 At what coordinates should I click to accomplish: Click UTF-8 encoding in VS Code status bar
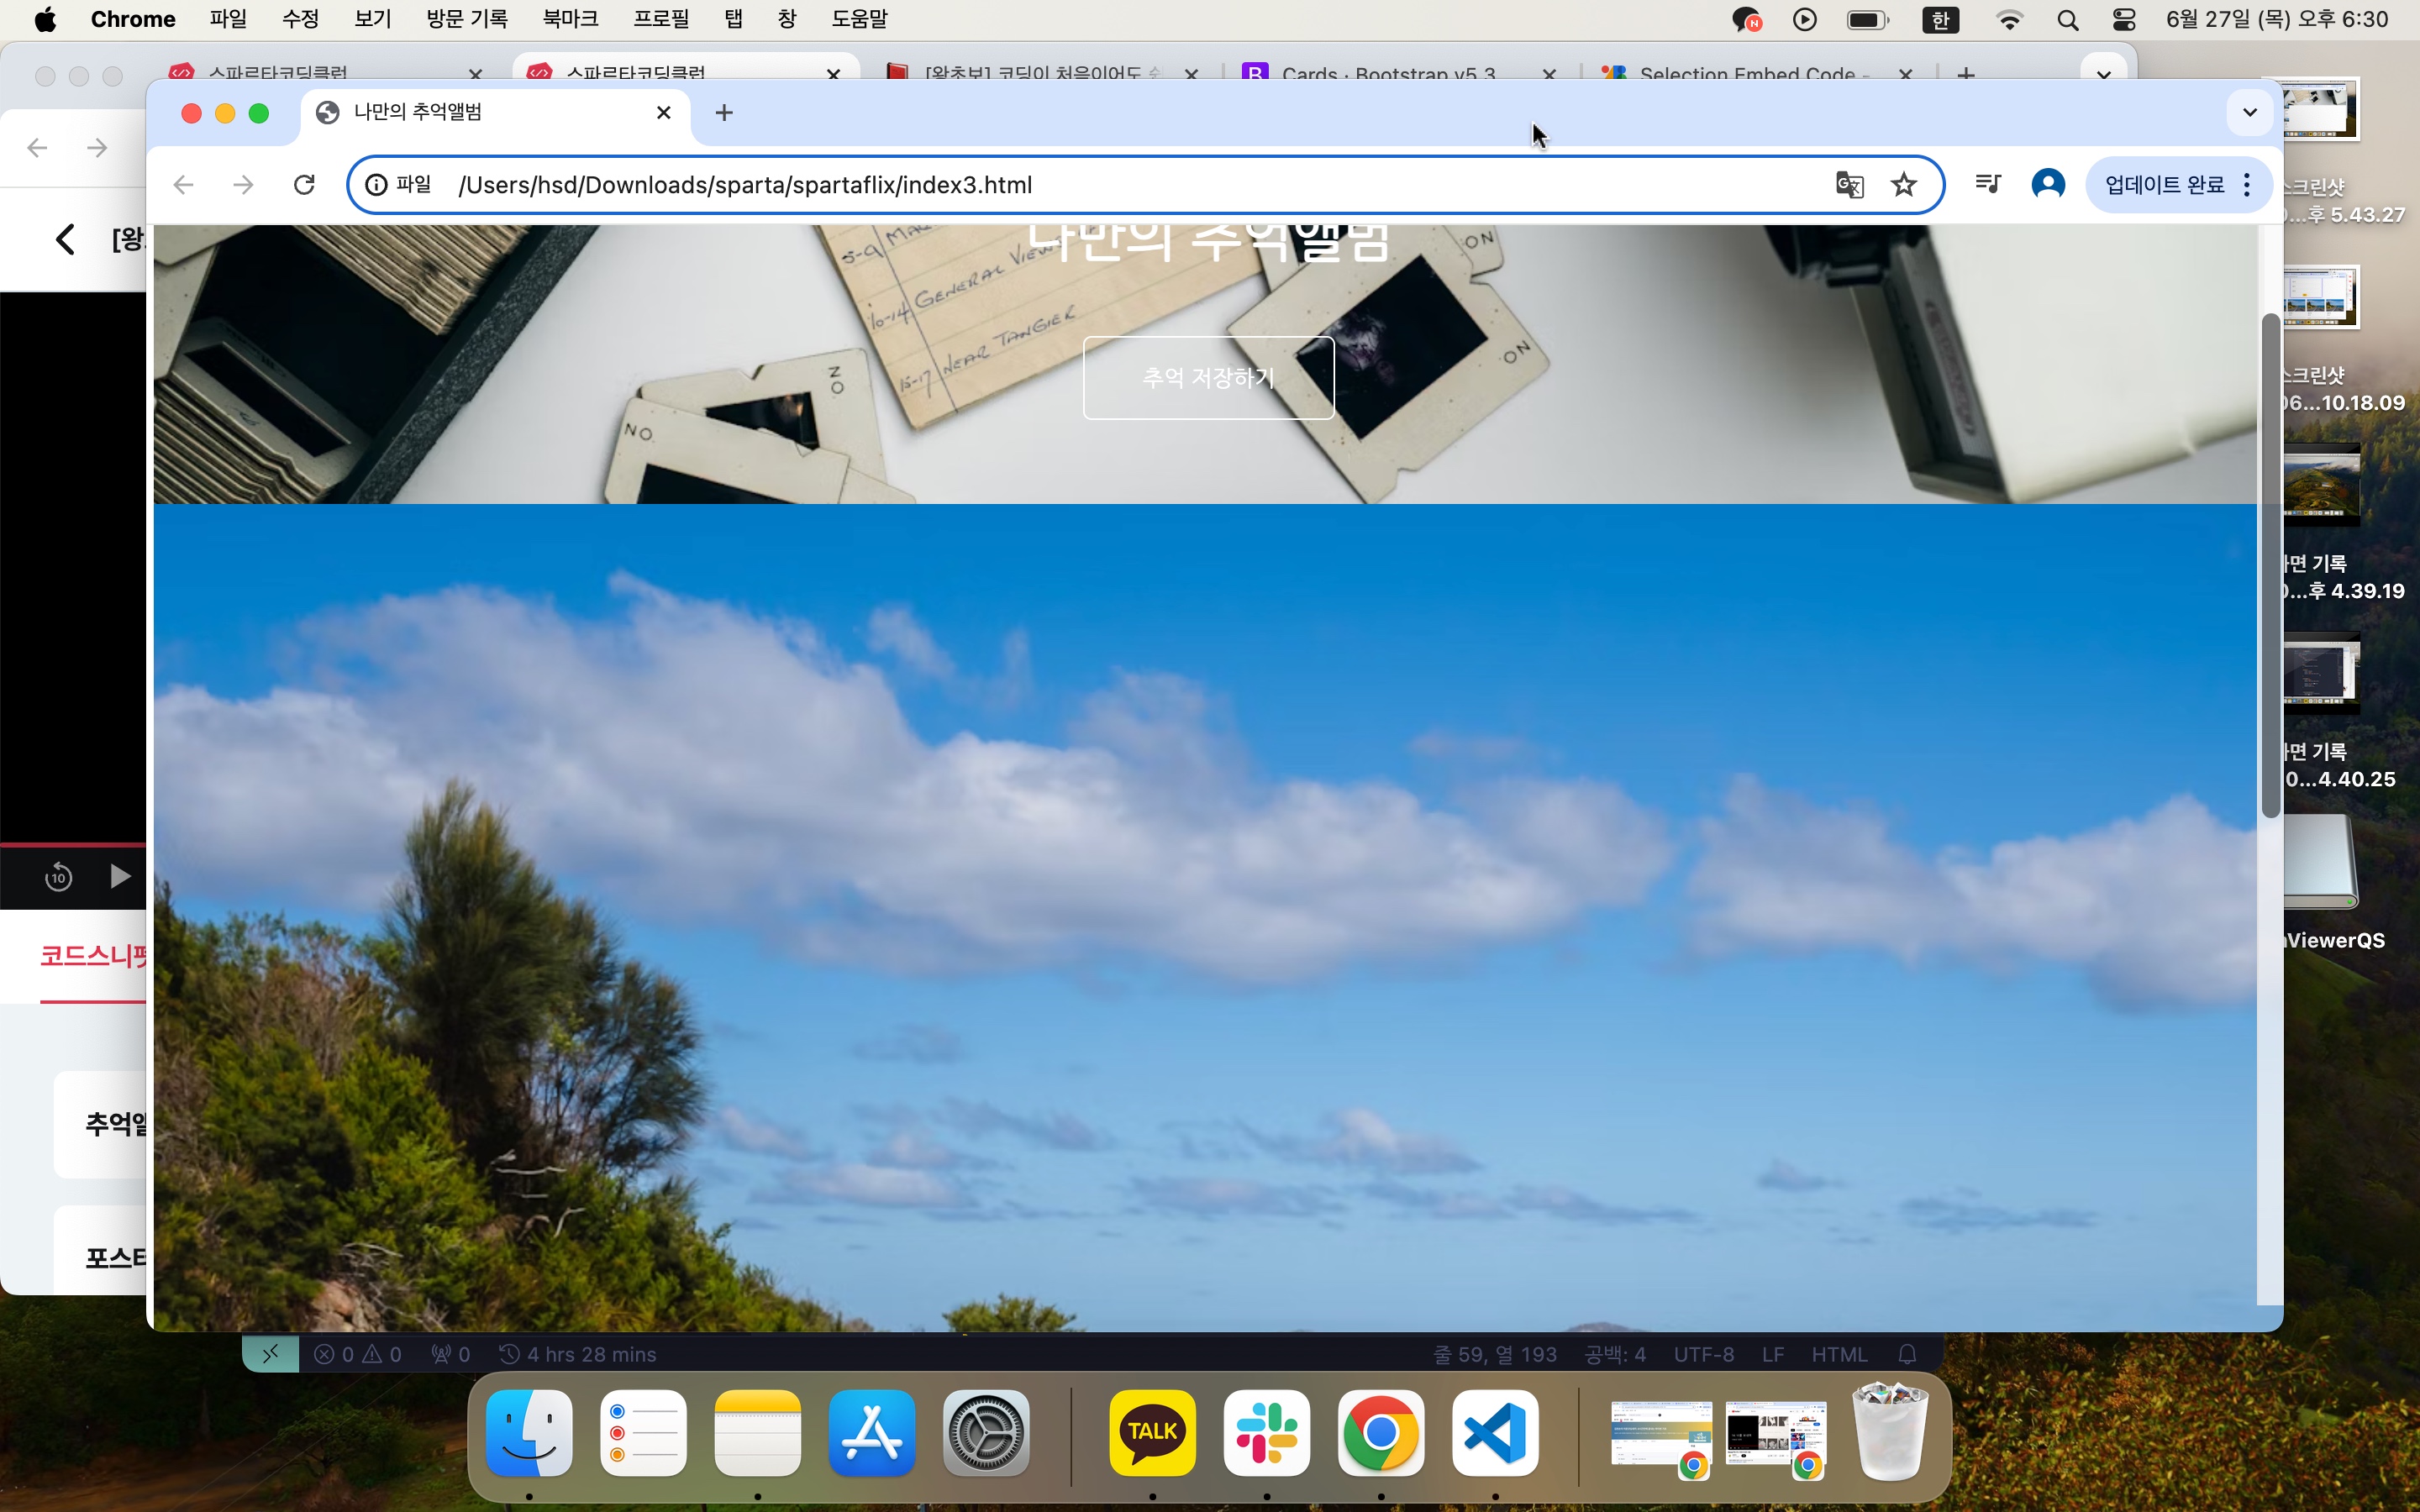click(1704, 1354)
